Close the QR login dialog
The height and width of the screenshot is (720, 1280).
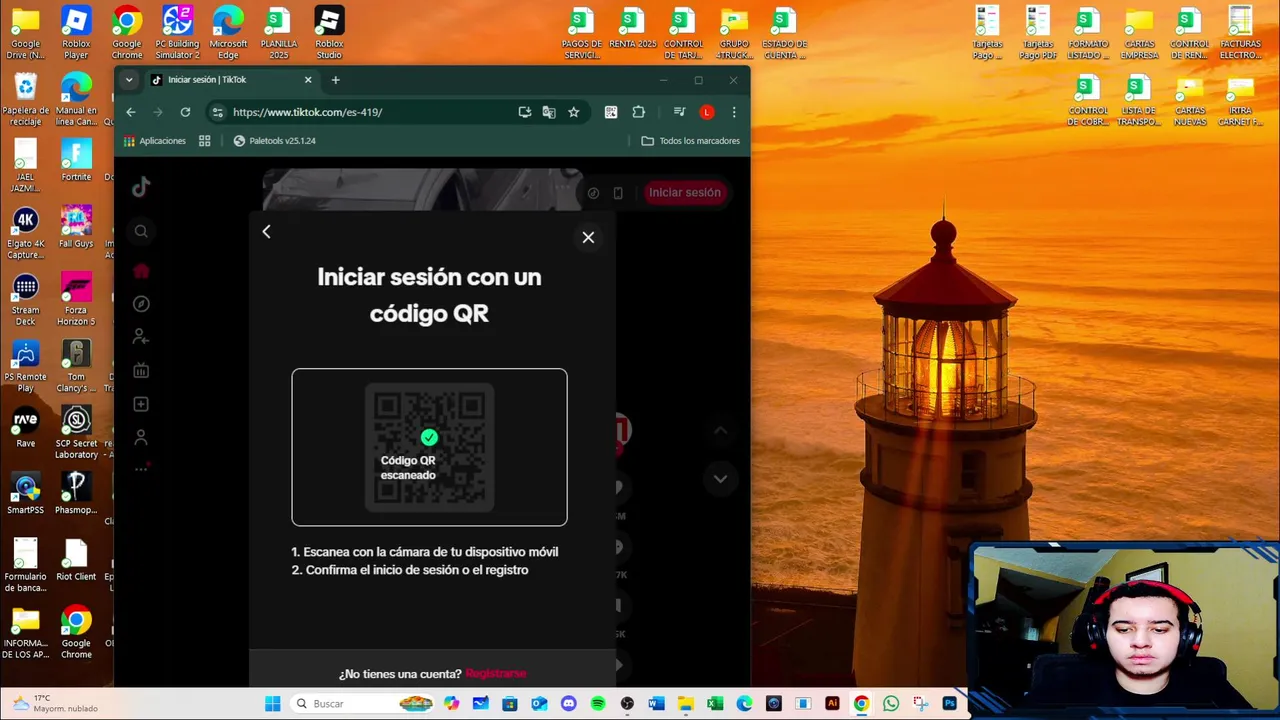(x=588, y=237)
